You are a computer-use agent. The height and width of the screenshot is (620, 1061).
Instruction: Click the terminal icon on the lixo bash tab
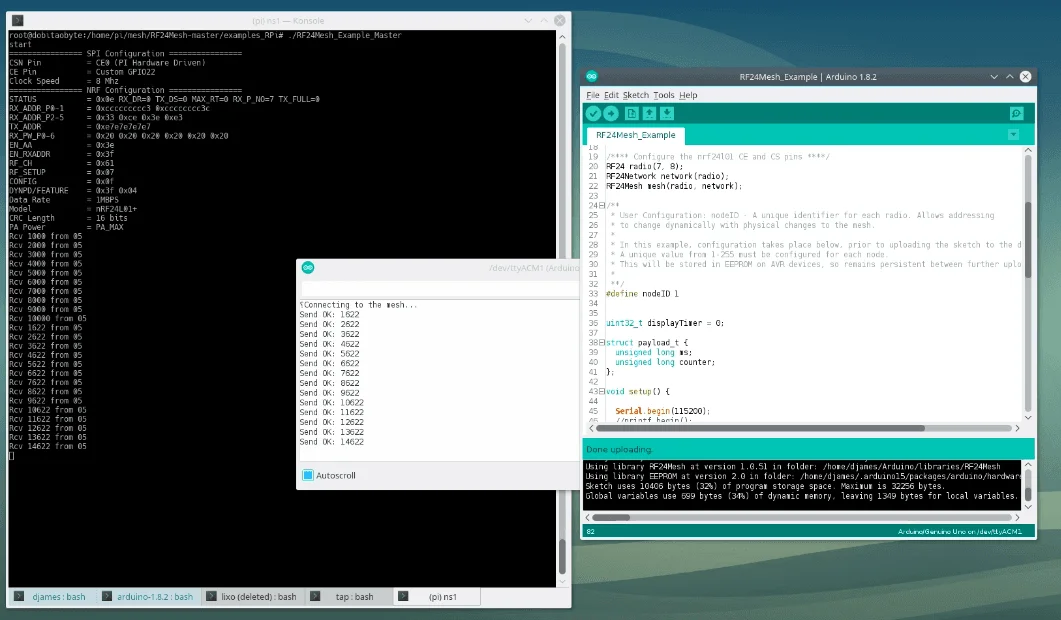211,596
